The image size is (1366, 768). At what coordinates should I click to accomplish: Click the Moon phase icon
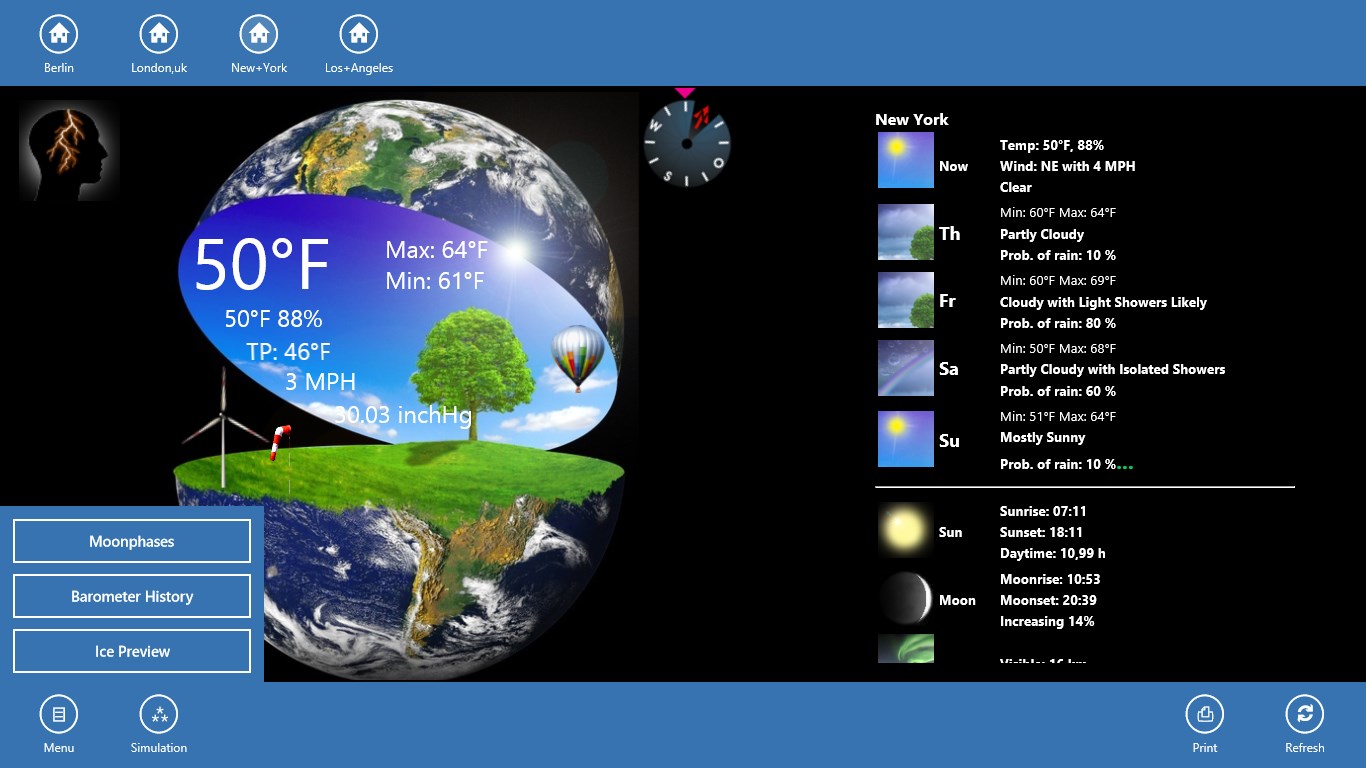905,598
